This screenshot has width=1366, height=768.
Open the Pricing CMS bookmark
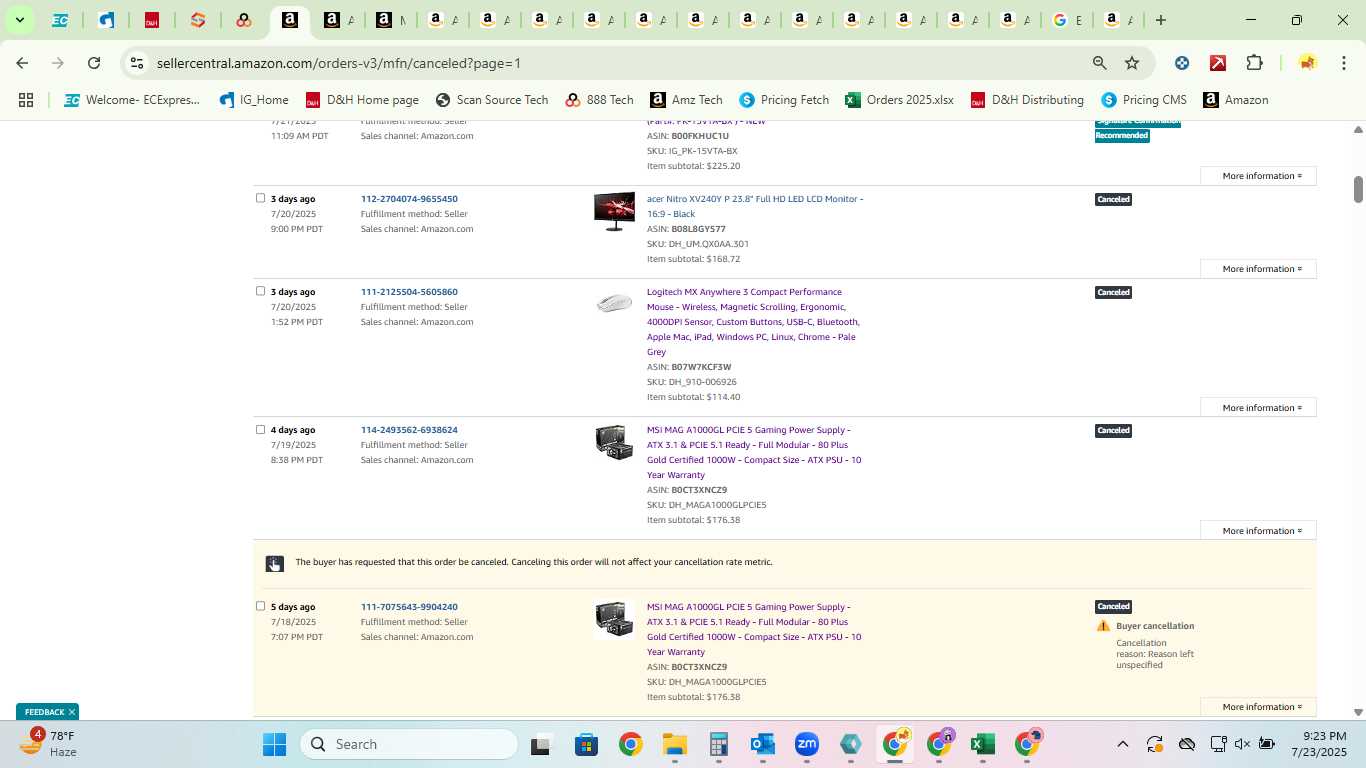[x=1144, y=100]
